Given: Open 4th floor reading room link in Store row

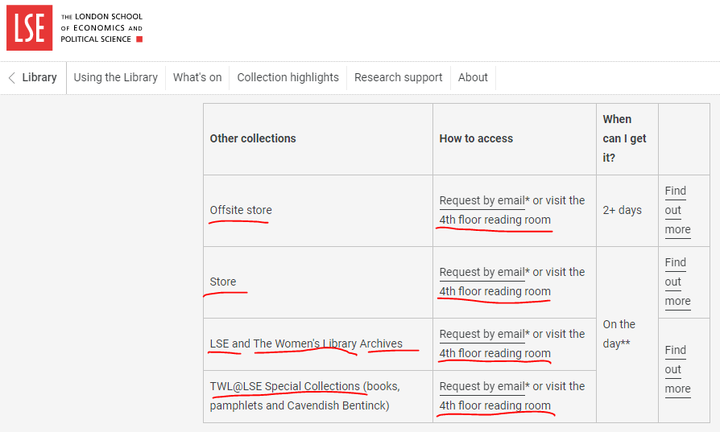Looking at the screenshot, I should click(495, 292).
